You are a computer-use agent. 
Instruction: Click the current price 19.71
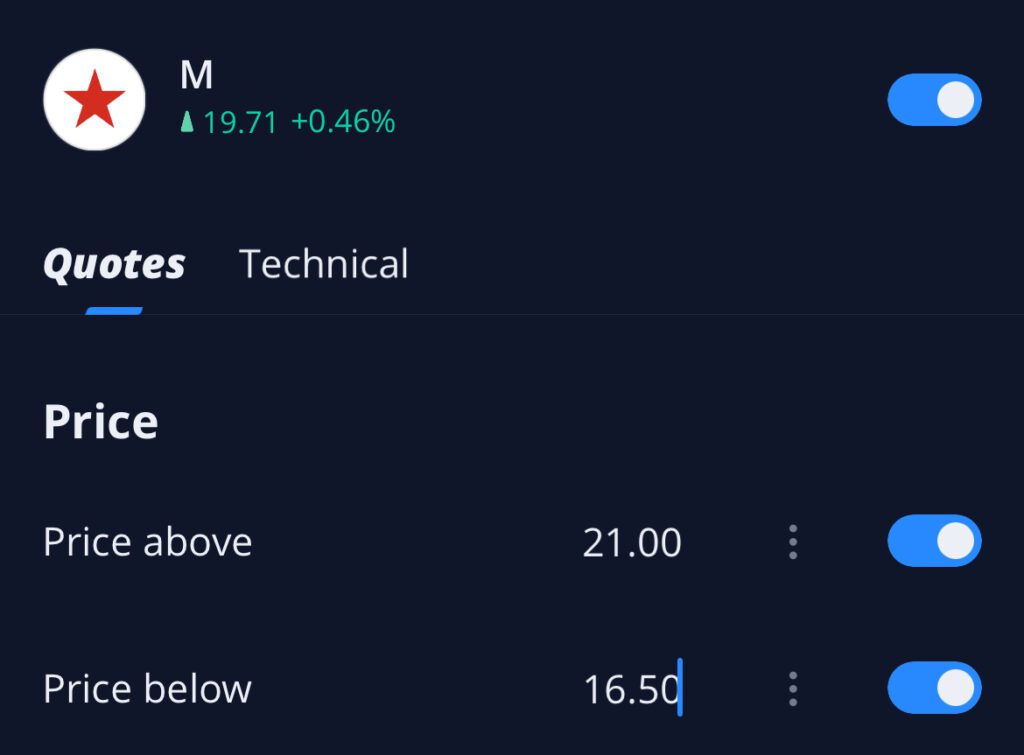coord(240,123)
